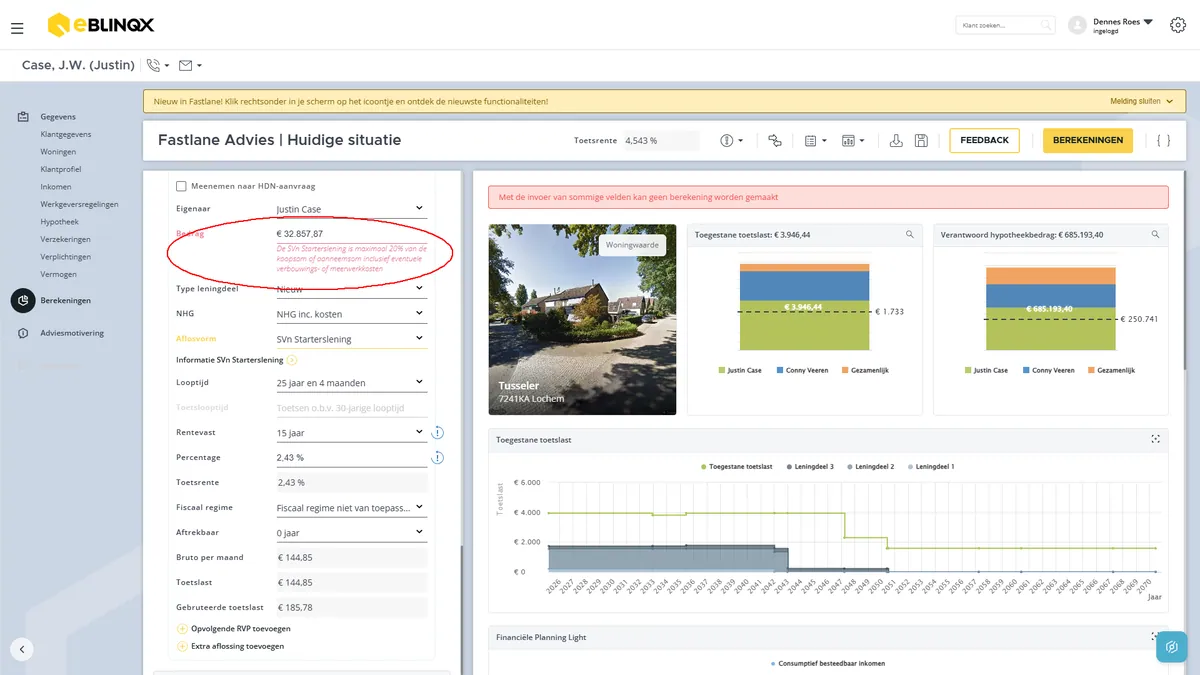This screenshot has height=675, width=1200.
Task: Open the Eigenaar dropdown
Action: [351, 209]
